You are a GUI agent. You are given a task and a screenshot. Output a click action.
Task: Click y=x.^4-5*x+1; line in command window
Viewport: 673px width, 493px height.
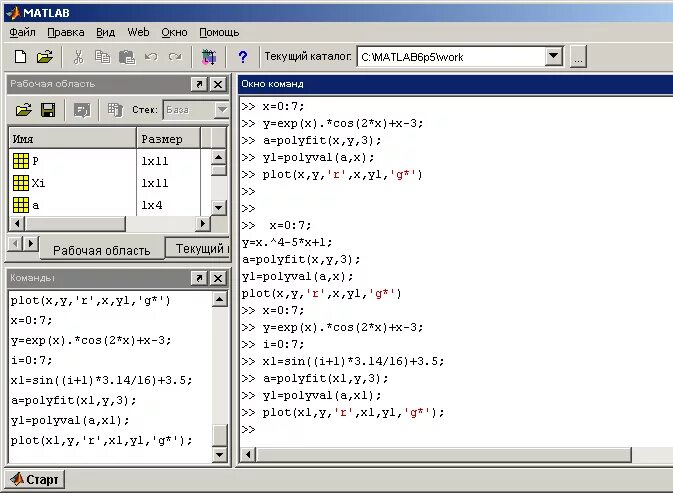[x=287, y=242]
